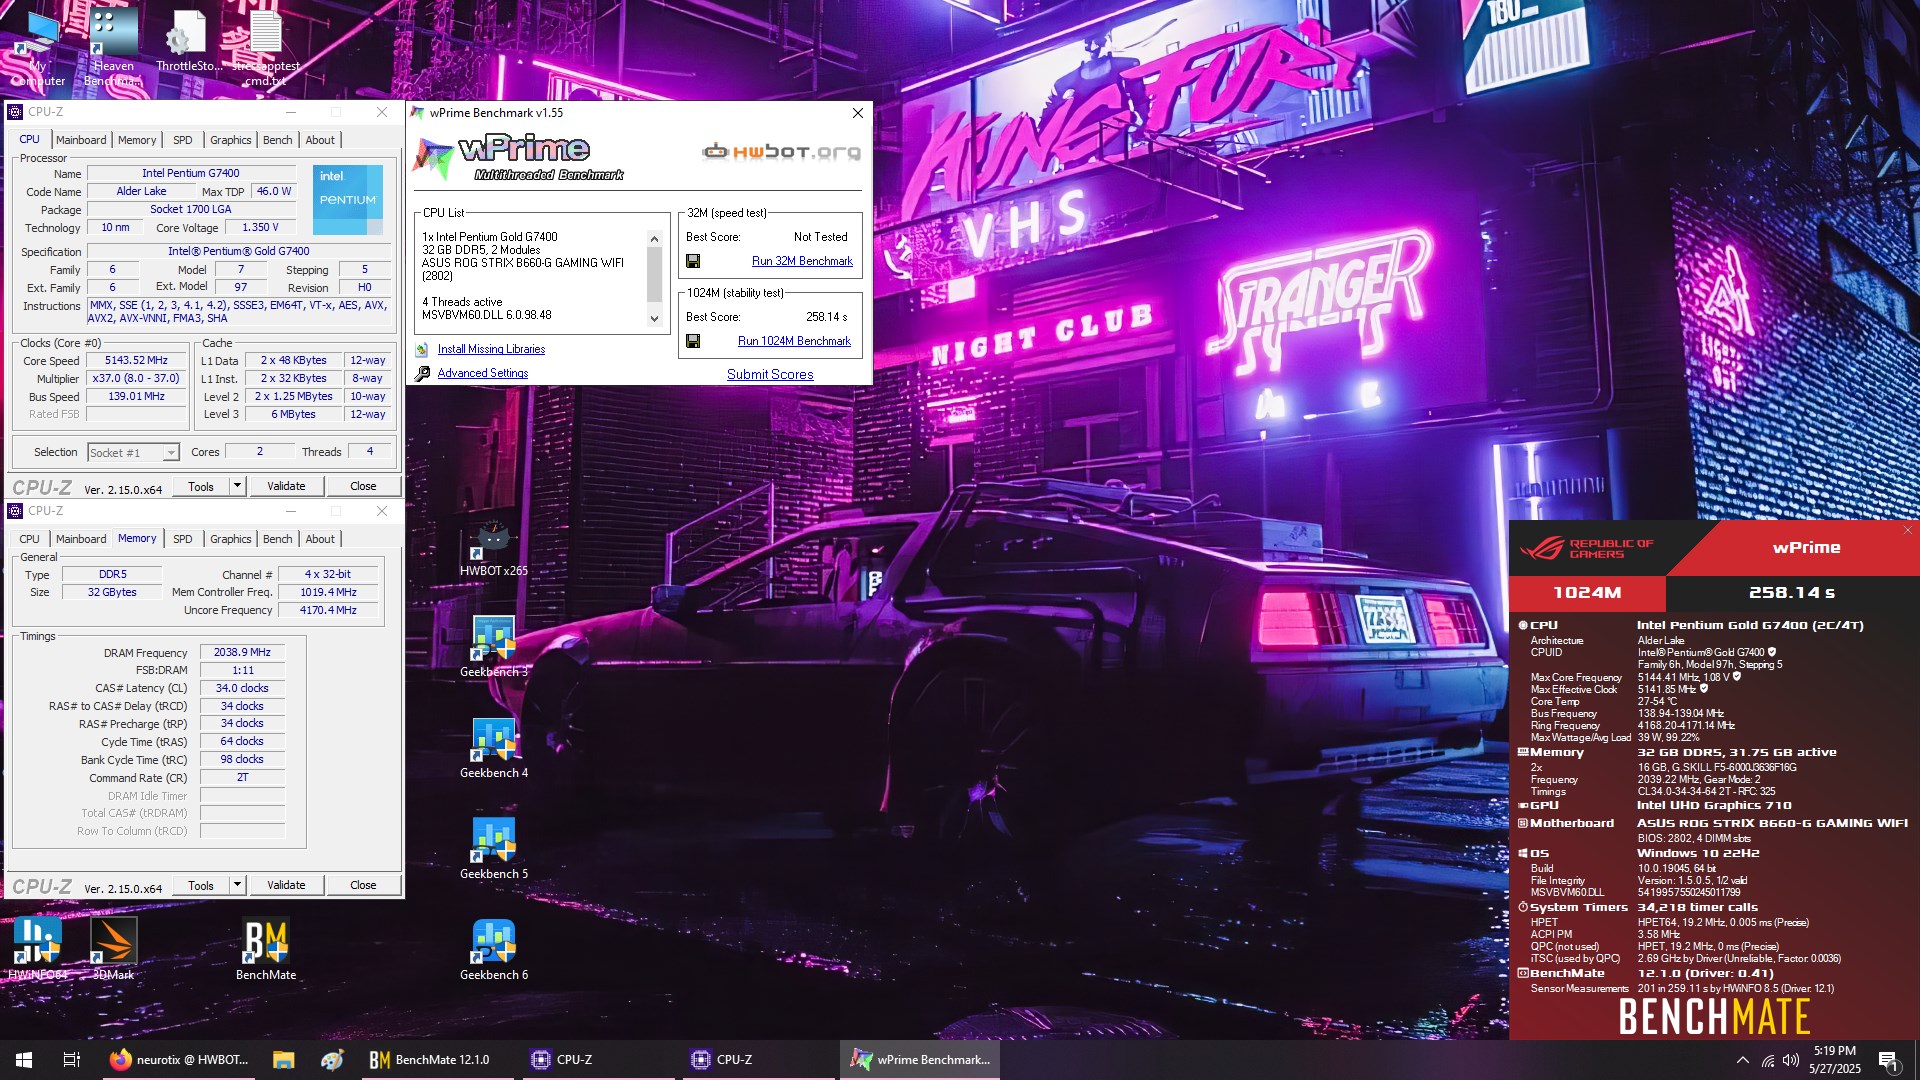Open Windows Start menu

click(24, 1060)
